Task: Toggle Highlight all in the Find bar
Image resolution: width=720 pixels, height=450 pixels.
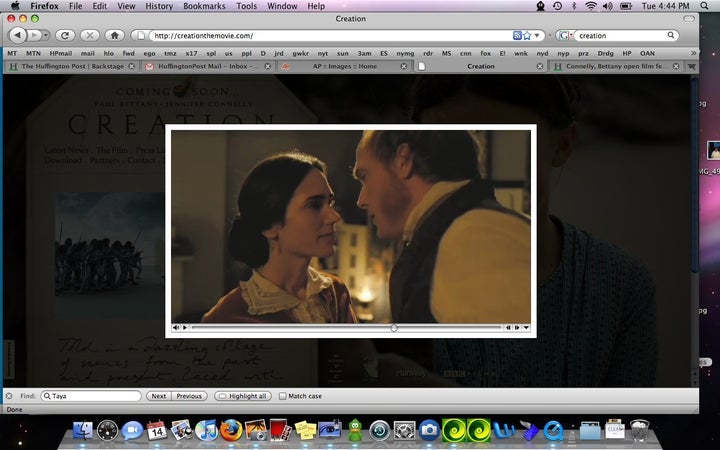Action: pos(243,396)
